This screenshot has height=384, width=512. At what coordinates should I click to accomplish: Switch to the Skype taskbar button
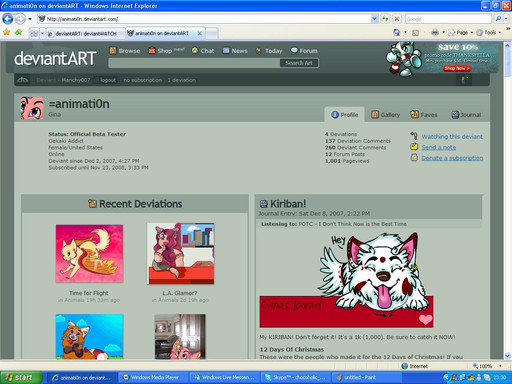[x=296, y=377]
